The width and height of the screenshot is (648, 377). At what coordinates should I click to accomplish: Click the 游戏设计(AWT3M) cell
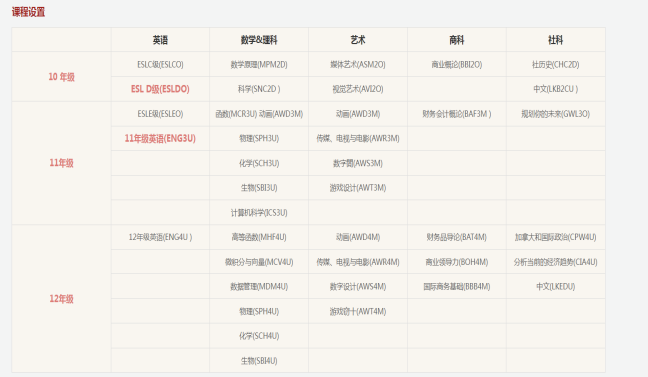tap(358, 188)
